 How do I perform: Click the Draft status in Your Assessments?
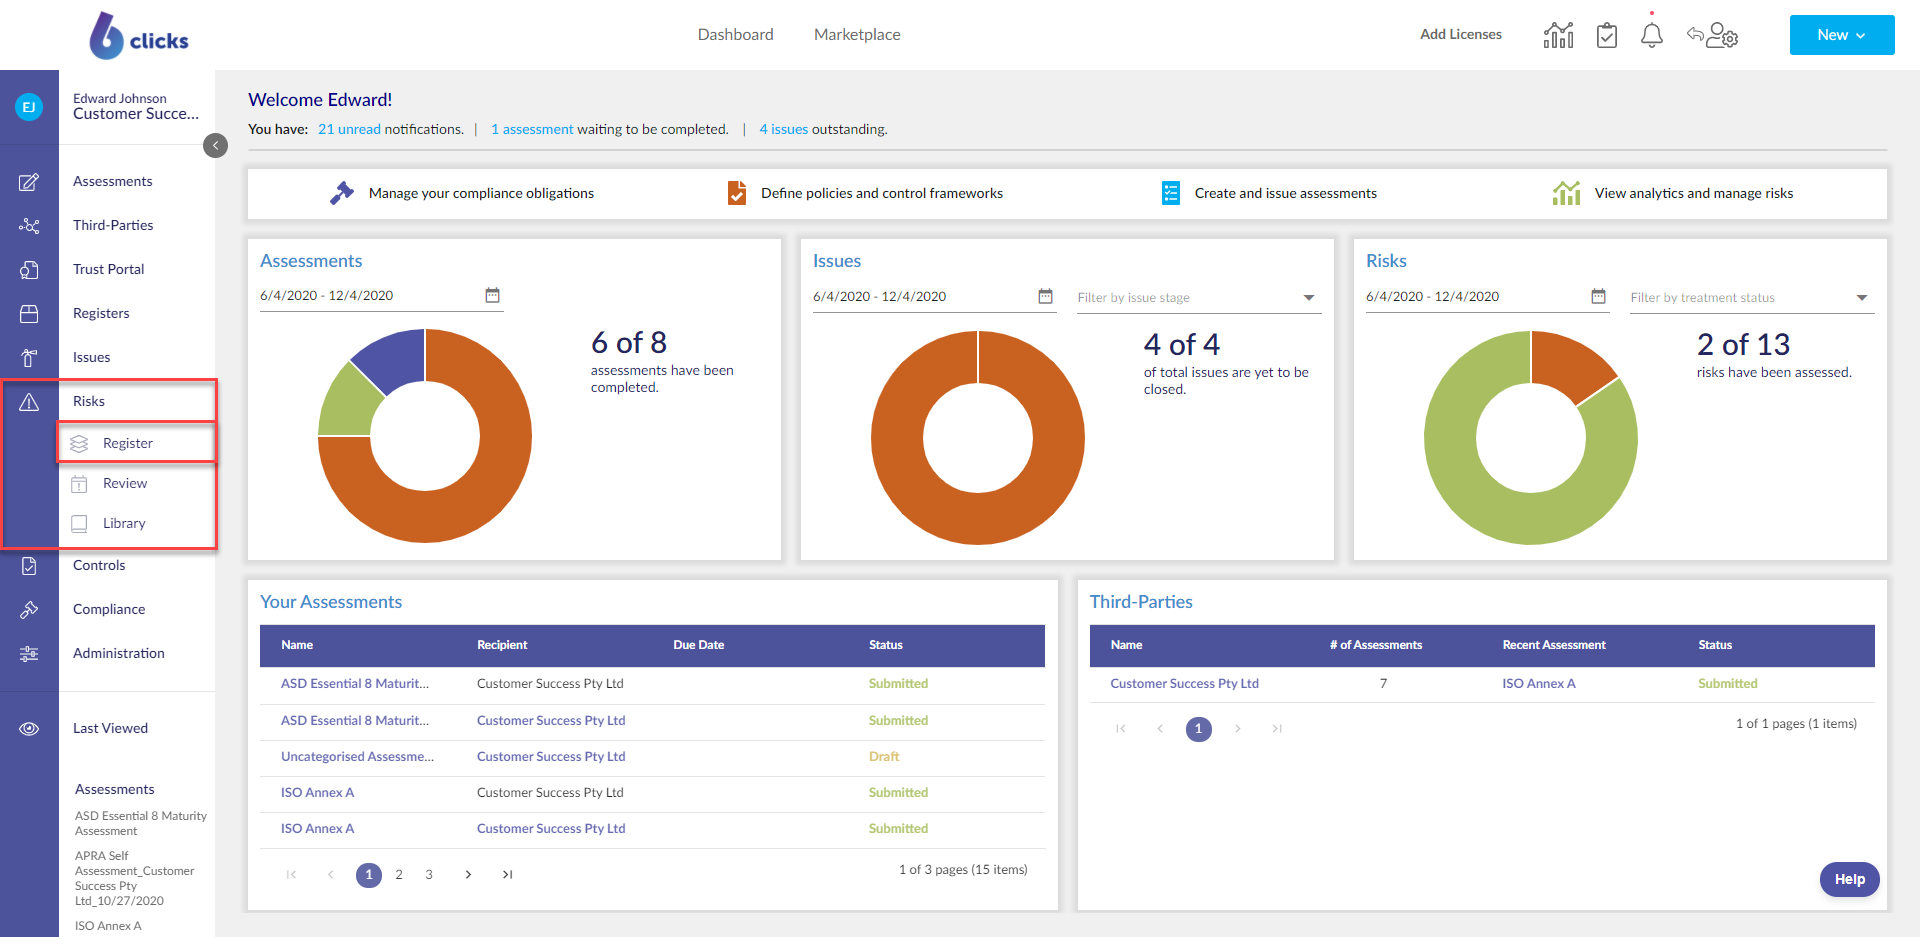(884, 757)
